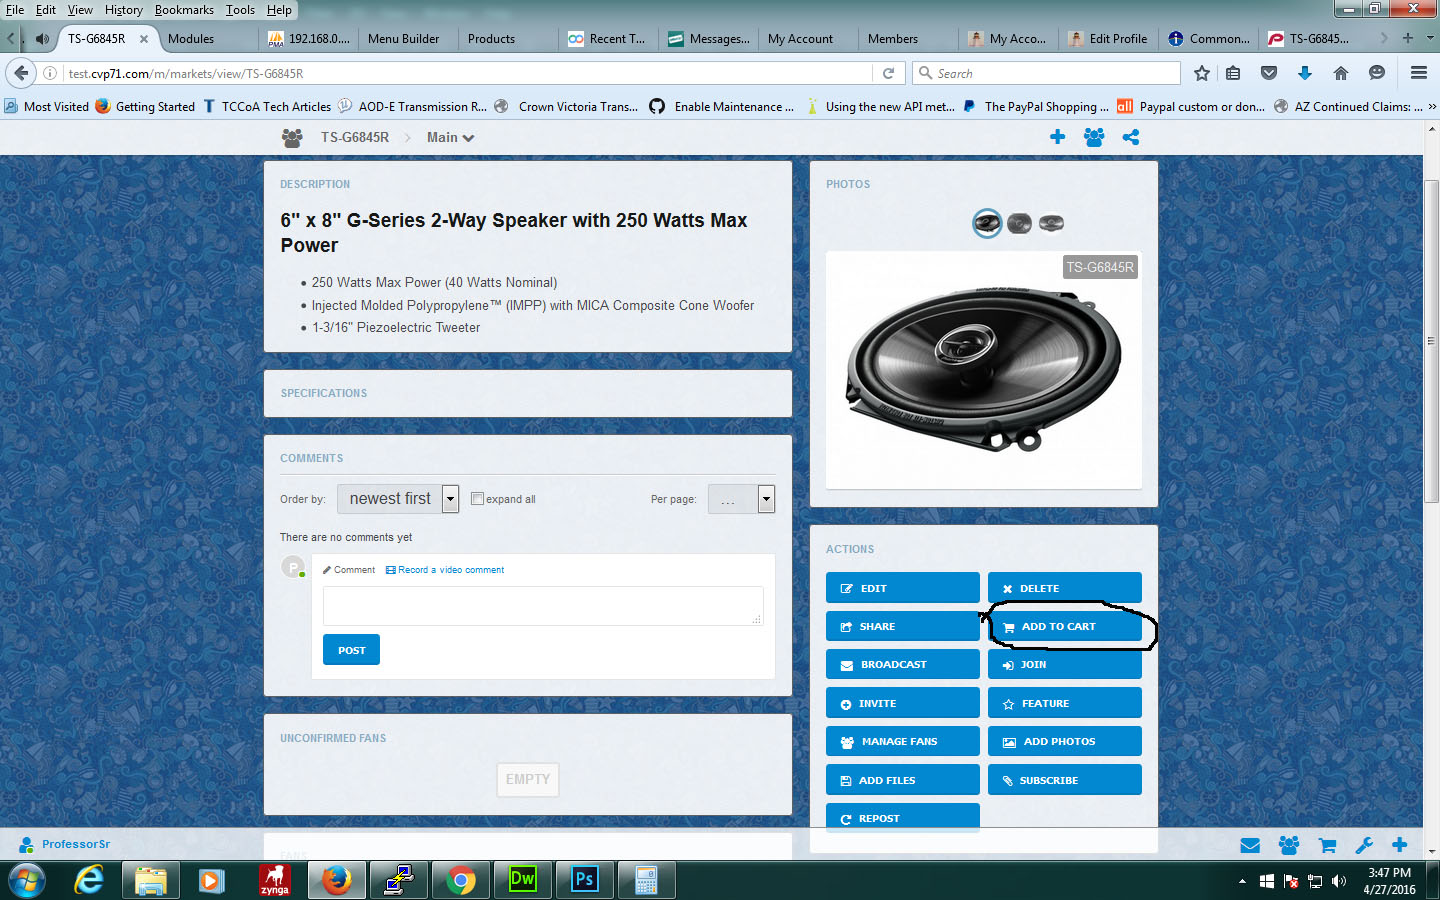This screenshot has width=1440, height=900.
Task: Select the first speaker photo thumbnail
Action: pos(987,223)
